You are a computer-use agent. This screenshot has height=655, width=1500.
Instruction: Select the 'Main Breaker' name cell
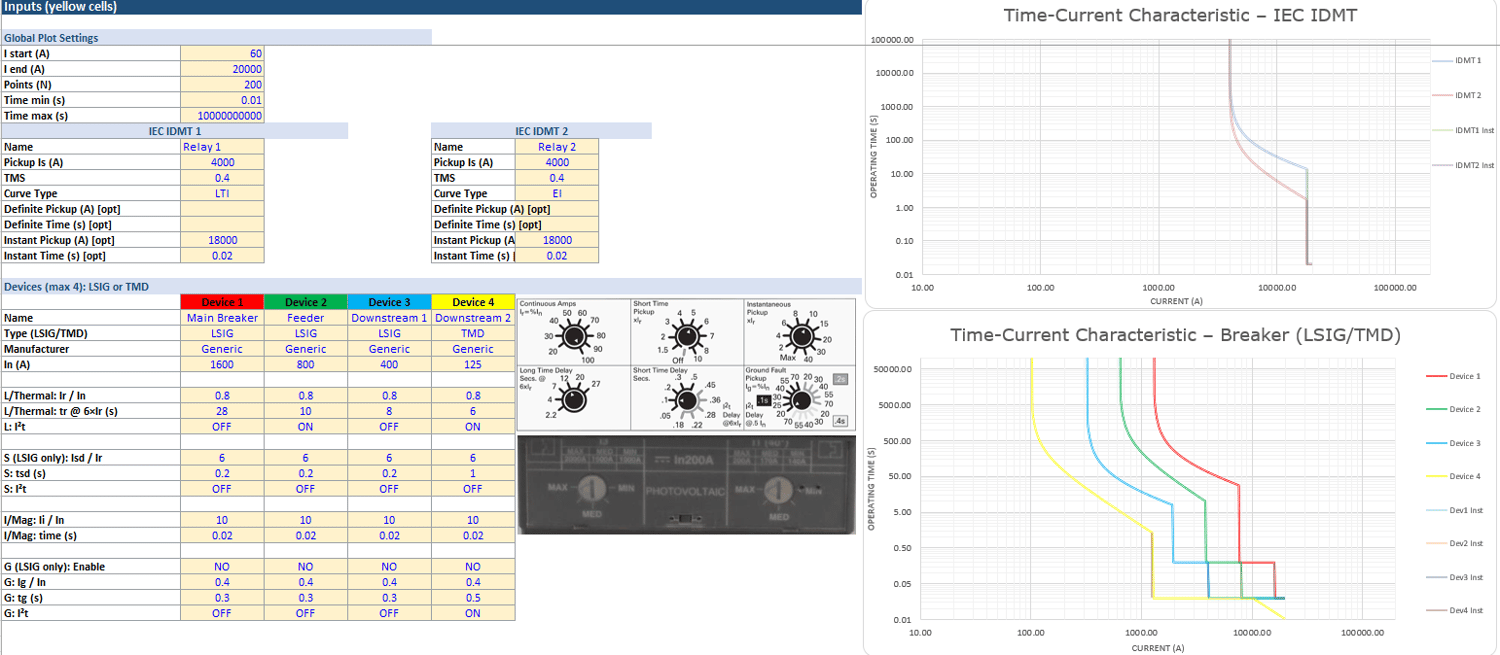[x=222, y=318]
